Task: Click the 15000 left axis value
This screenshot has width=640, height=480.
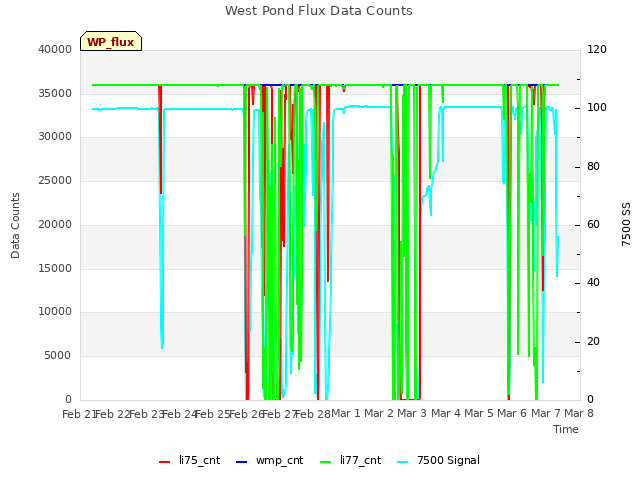Action: [55, 269]
